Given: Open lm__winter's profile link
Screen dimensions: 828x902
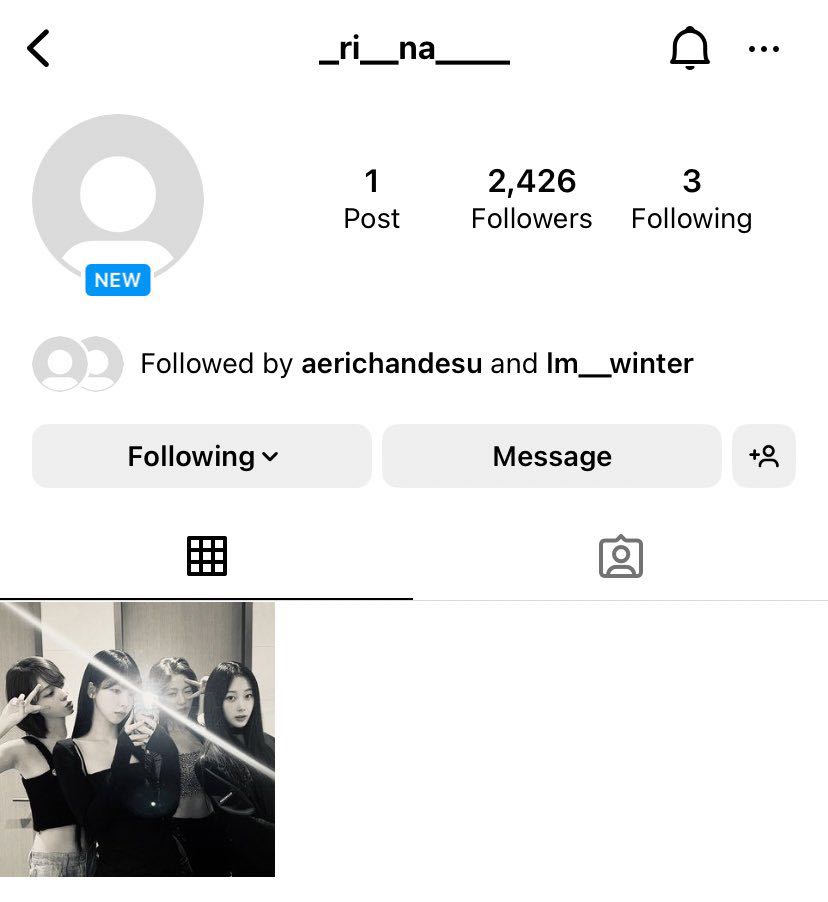Looking at the screenshot, I should click(x=620, y=364).
